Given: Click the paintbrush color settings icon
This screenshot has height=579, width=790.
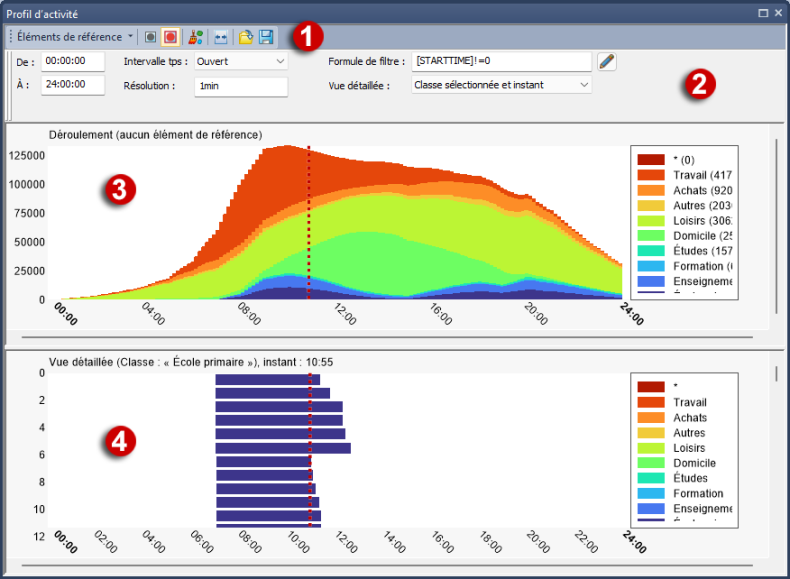Looking at the screenshot, I should click(194, 37).
